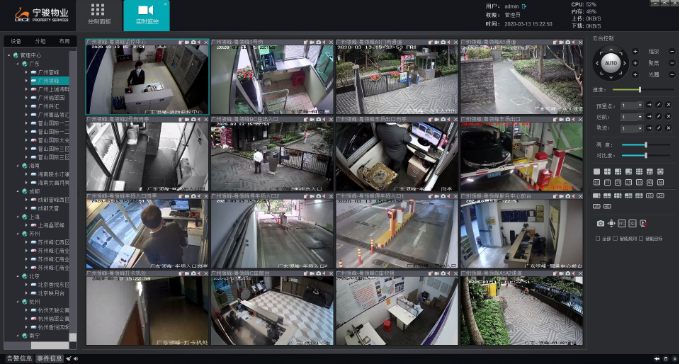Open the preset point number dropdown
Image resolution: width=679 pixels, height=364 pixels.
tap(632, 106)
